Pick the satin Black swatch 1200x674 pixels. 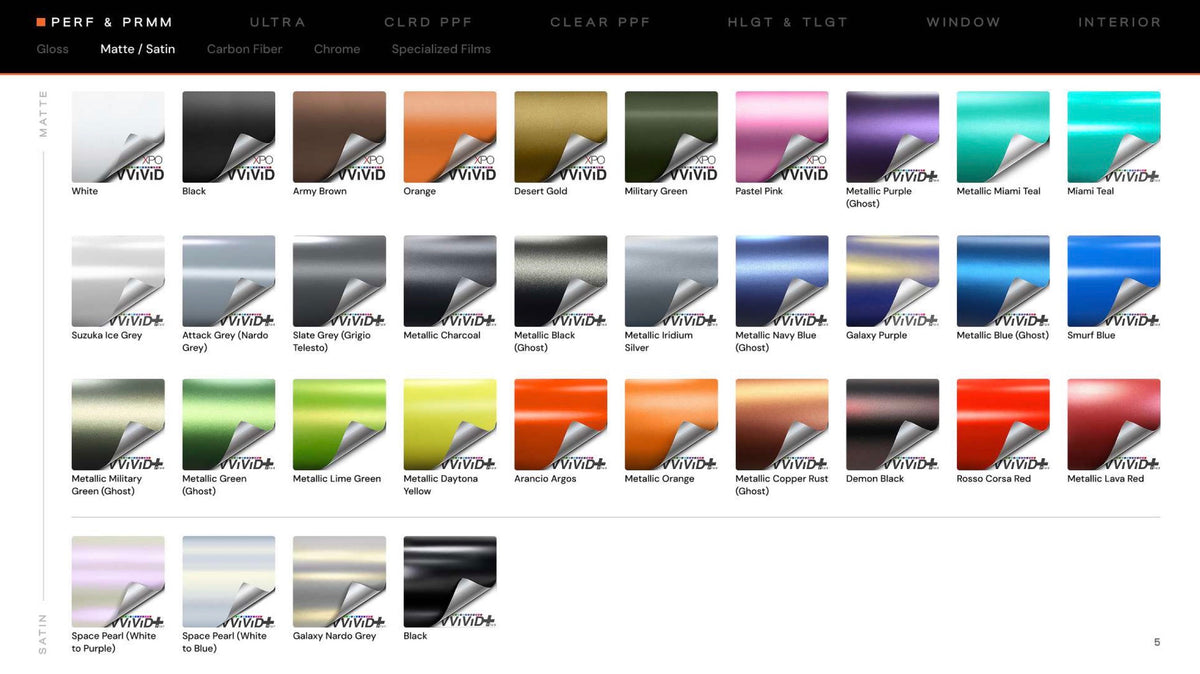click(450, 581)
